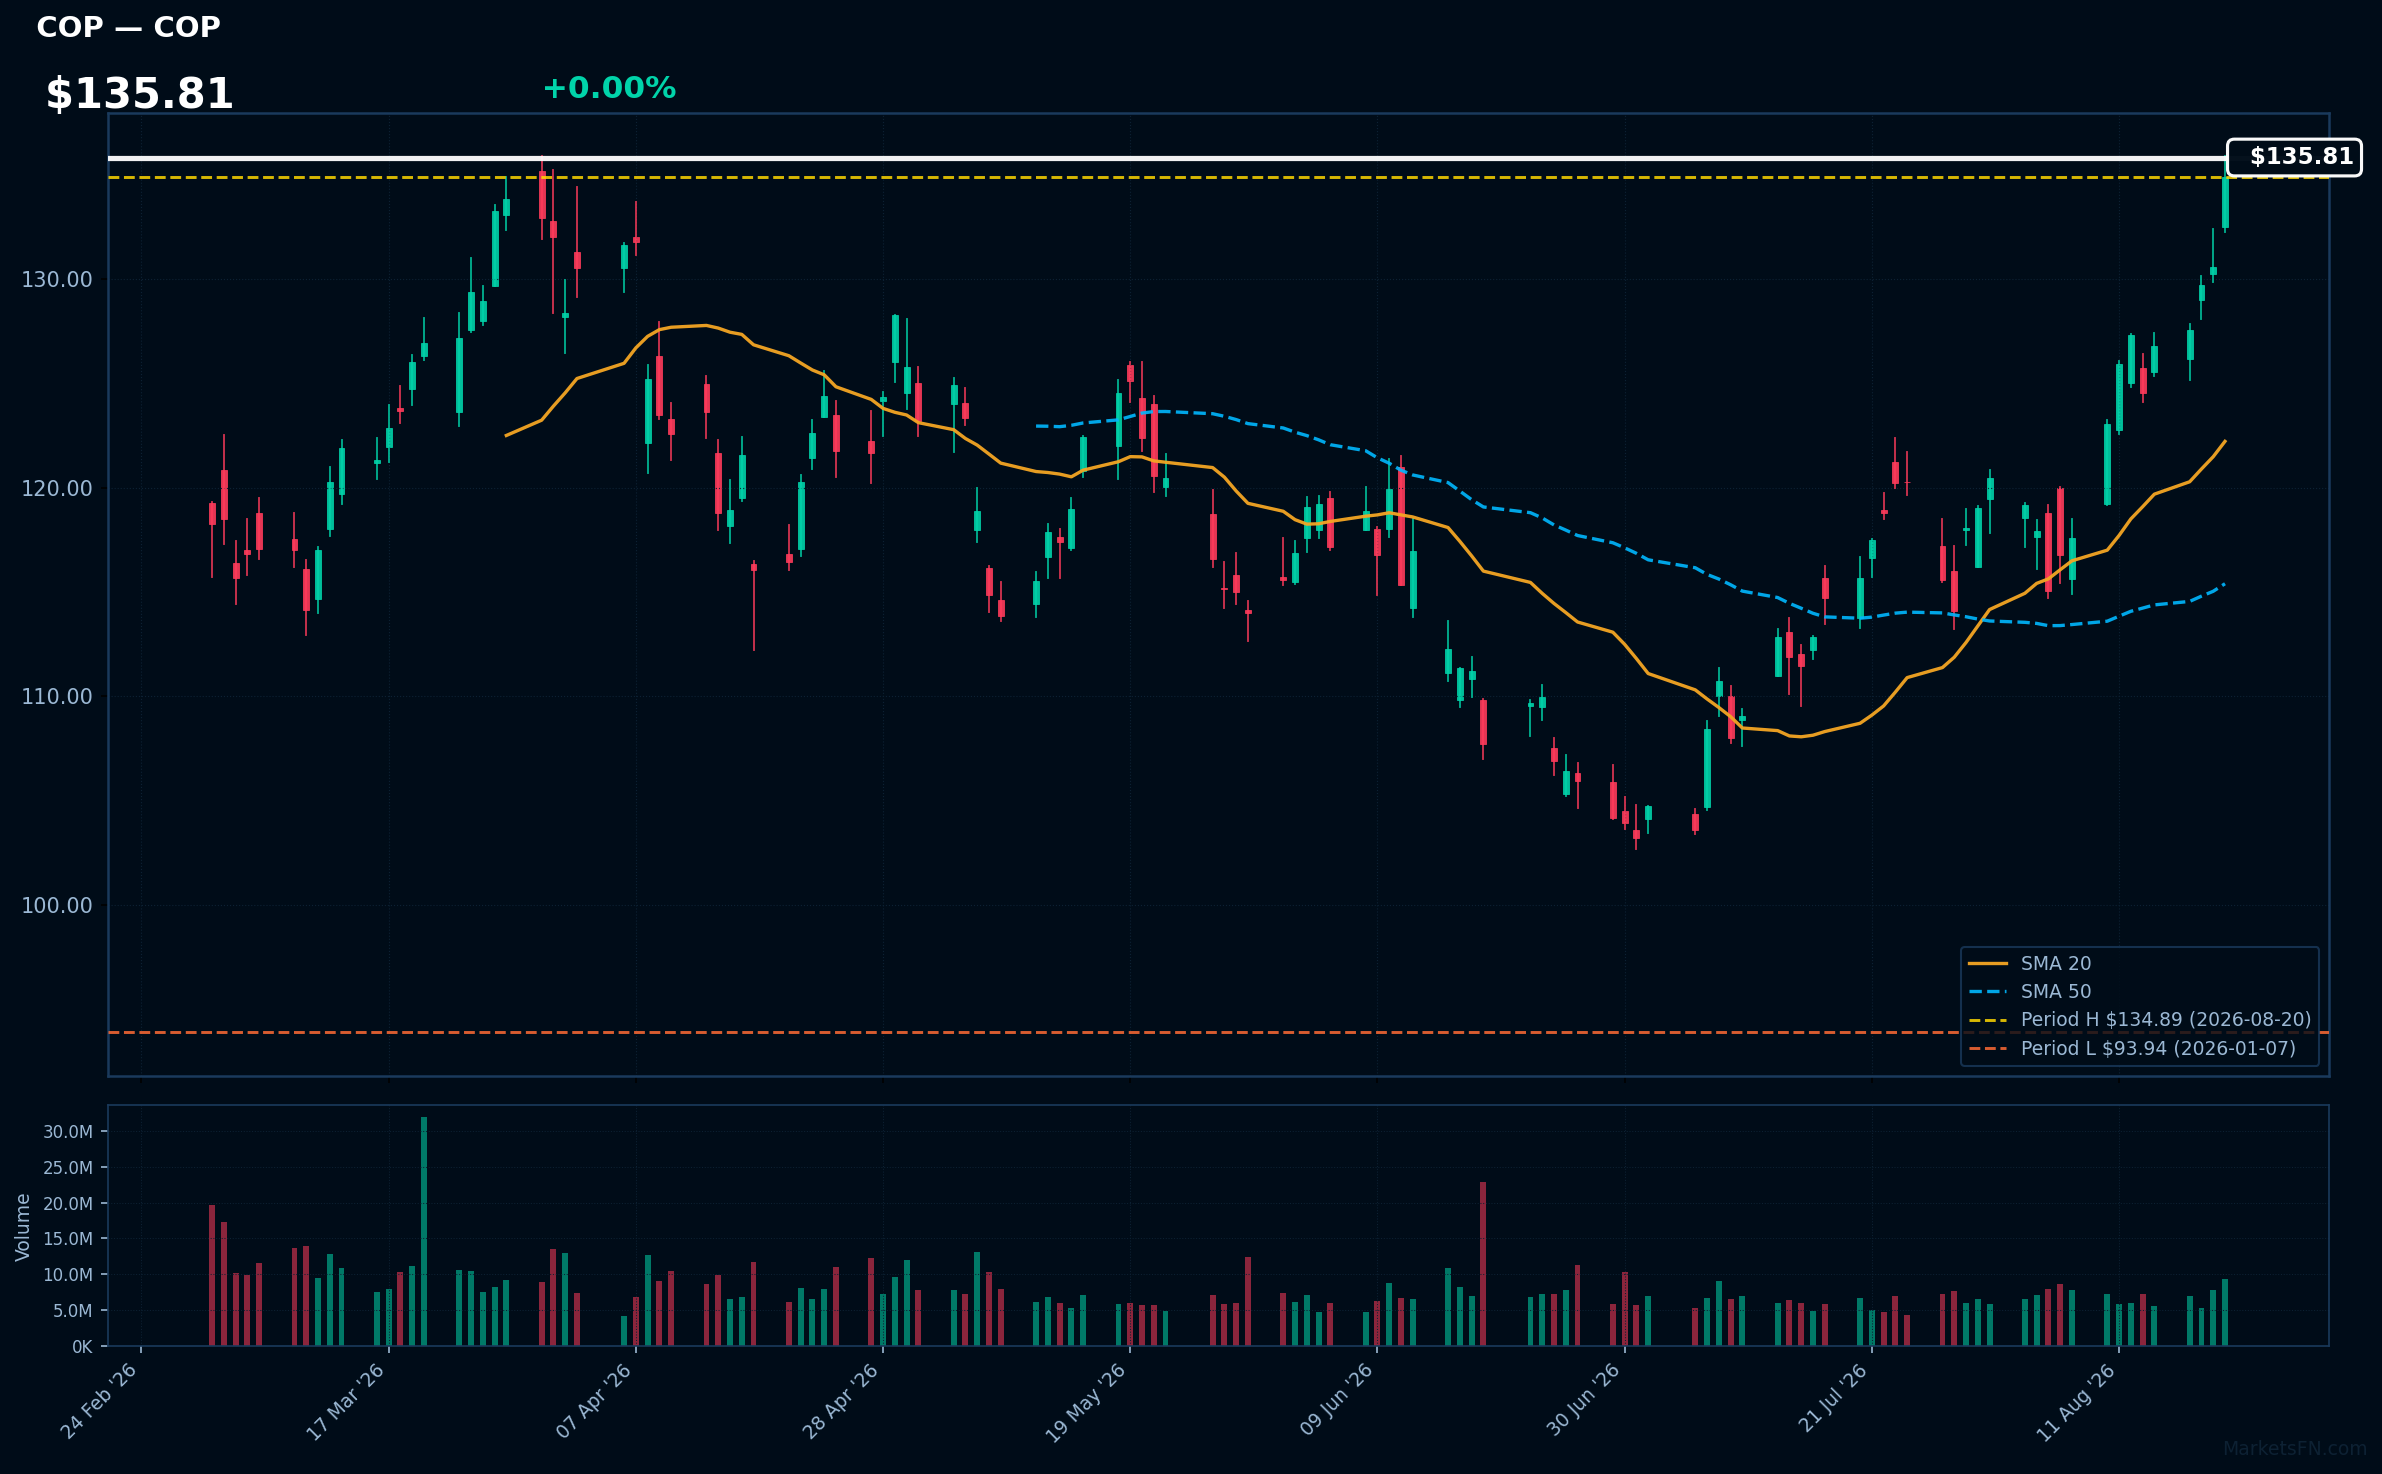Click the 07 Apr '26 date label
The height and width of the screenshot is (1474, 2382).
coord(595,1401)
